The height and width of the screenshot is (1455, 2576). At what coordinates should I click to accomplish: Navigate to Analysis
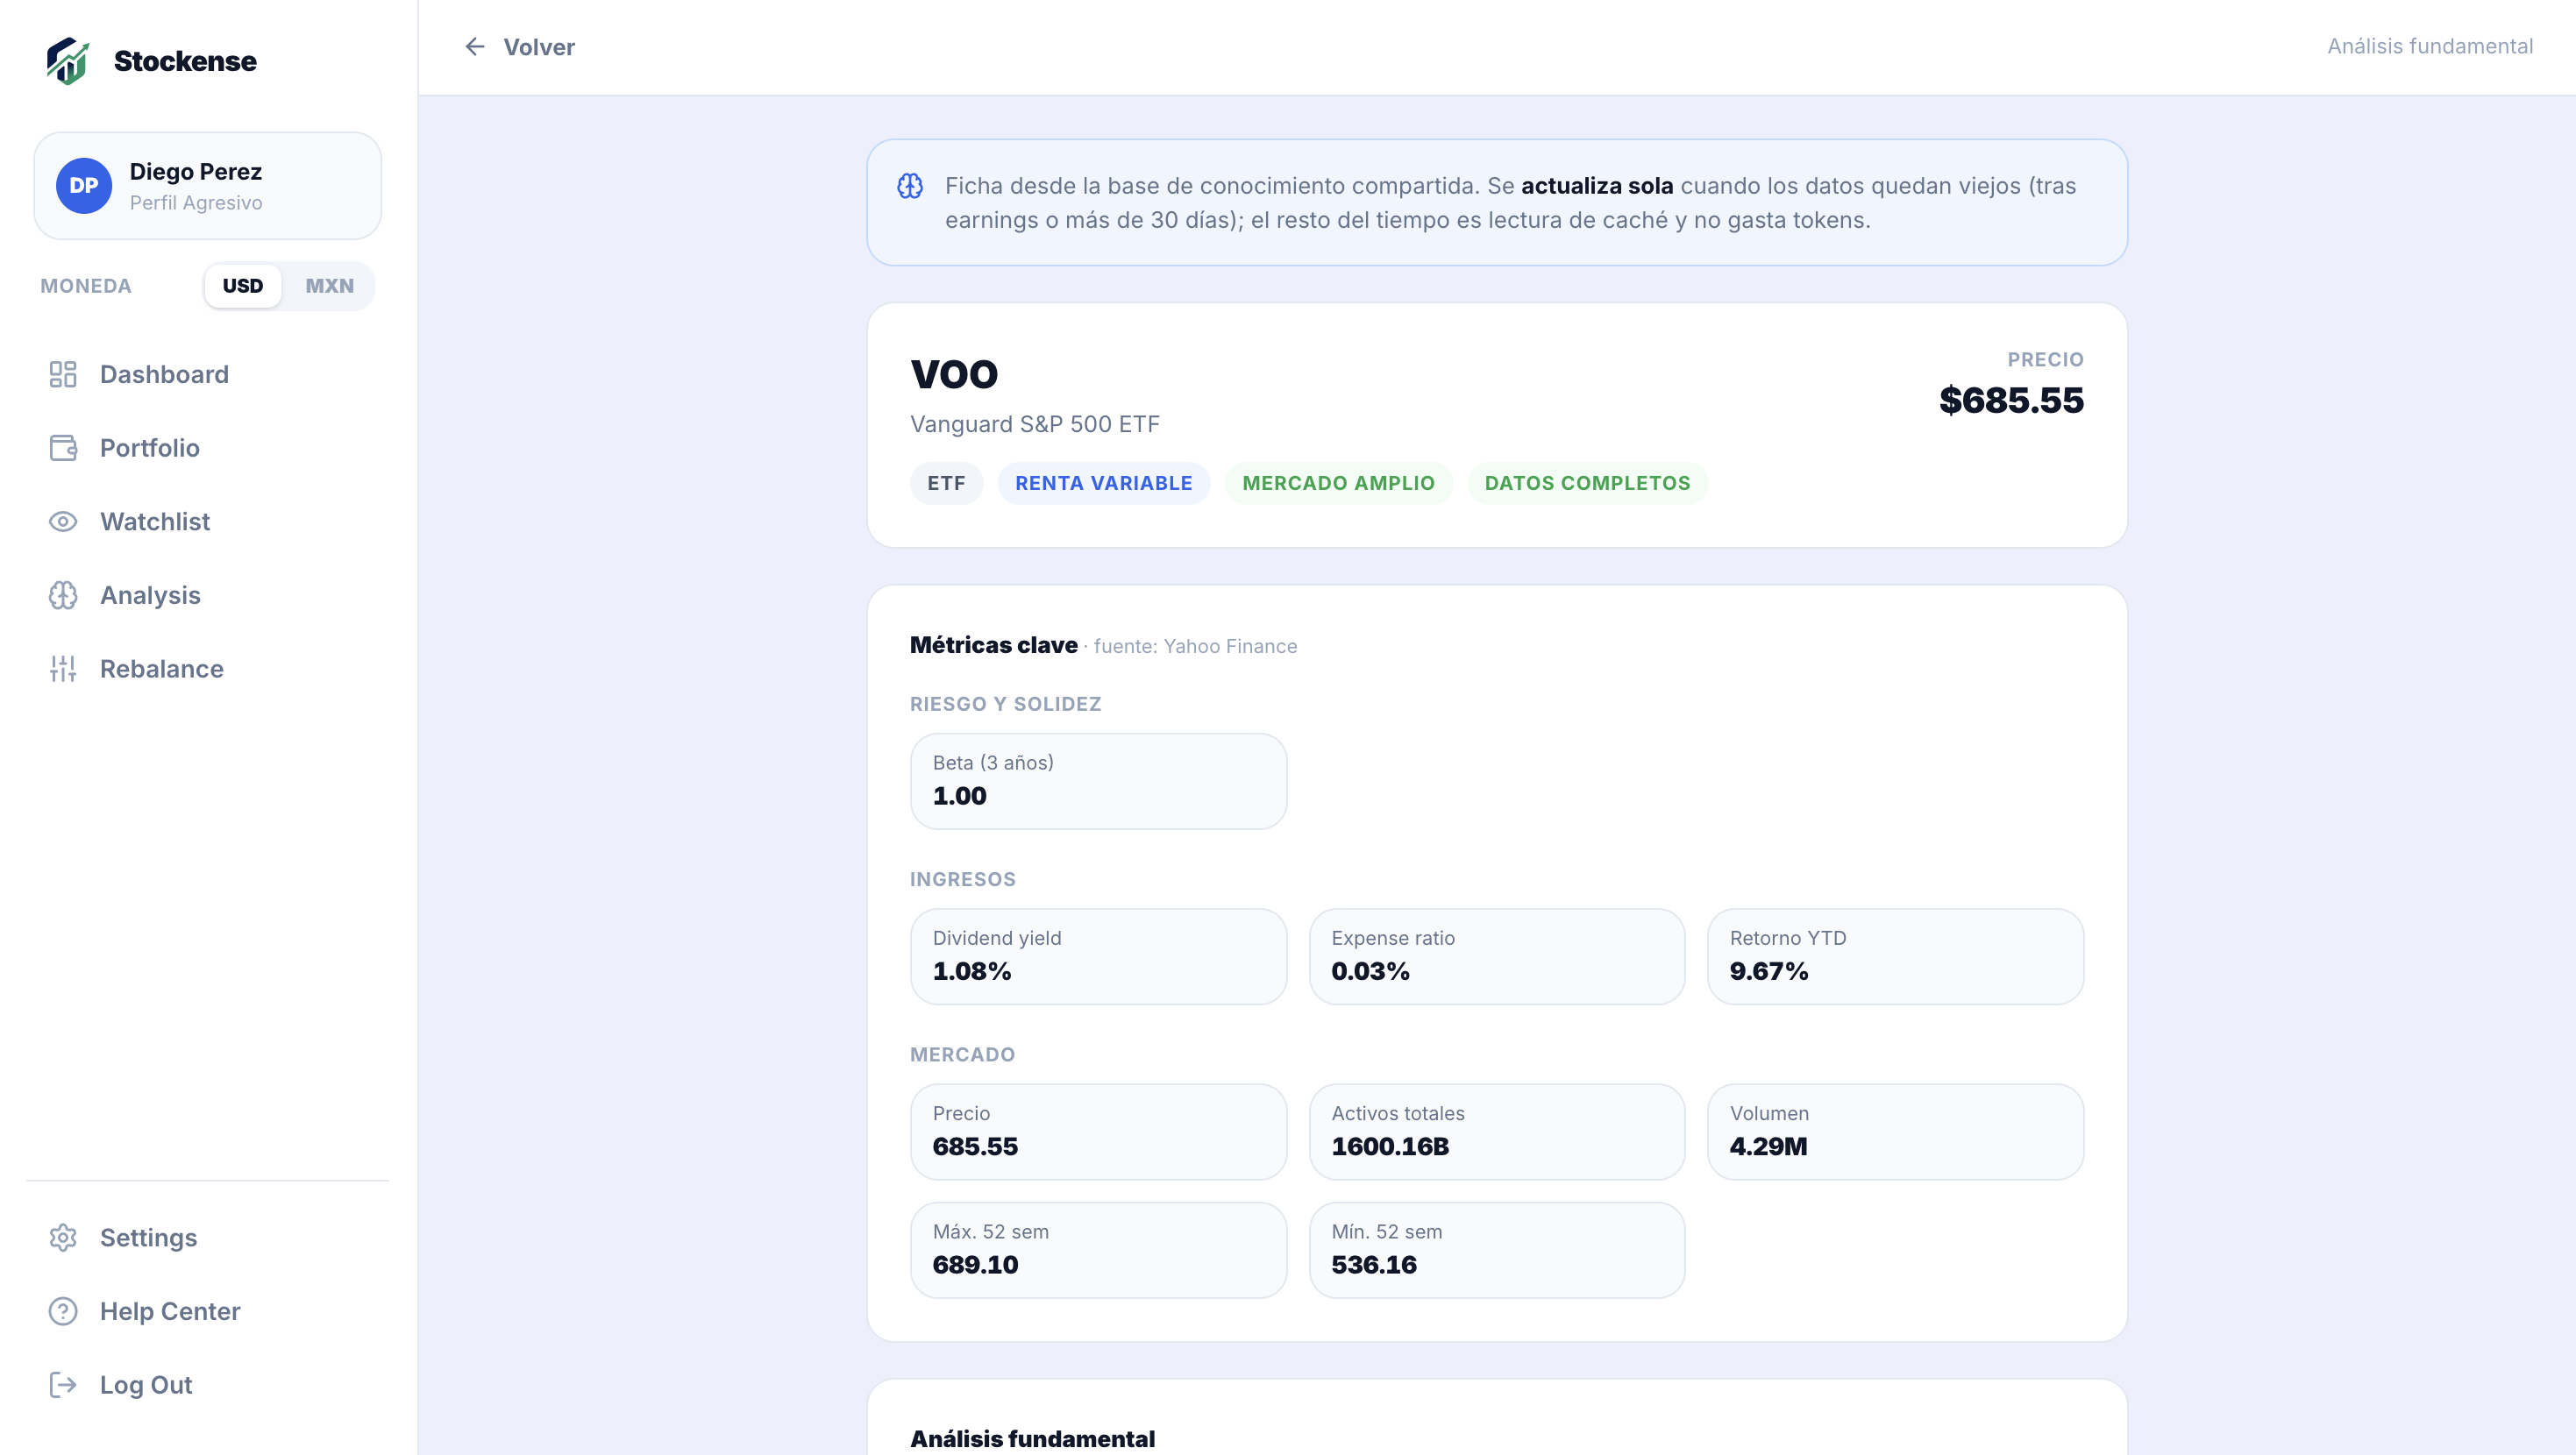[208, 596]
